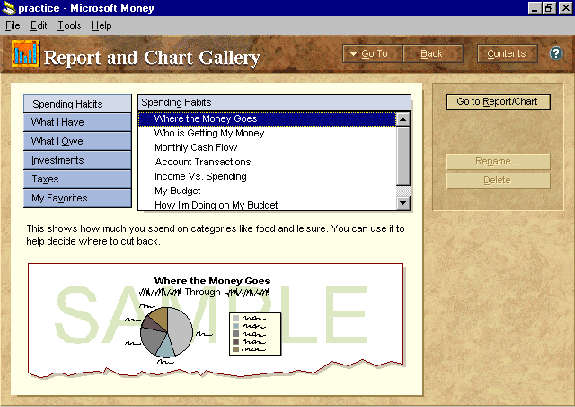Expand the Go To dropdown
The width and height of the screenshot is (575, 407).
(x=372, y=54)
